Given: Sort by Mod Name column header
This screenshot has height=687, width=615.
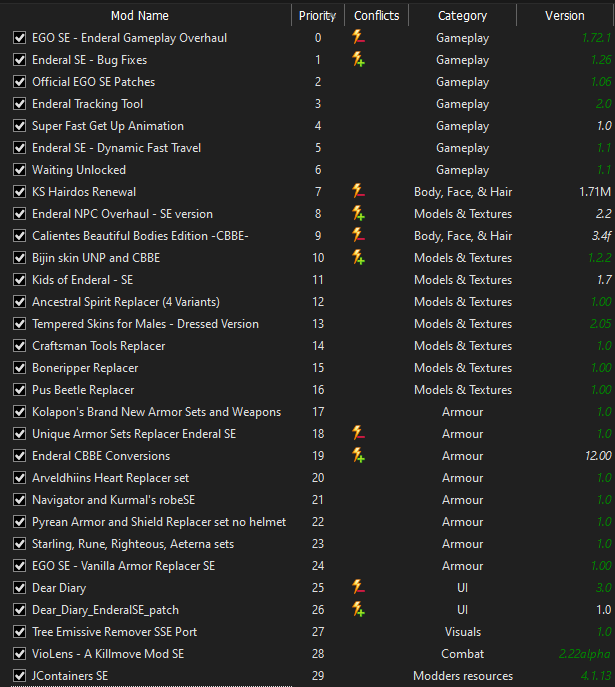Looking at the screenshot, I should [x=140, y=16].
